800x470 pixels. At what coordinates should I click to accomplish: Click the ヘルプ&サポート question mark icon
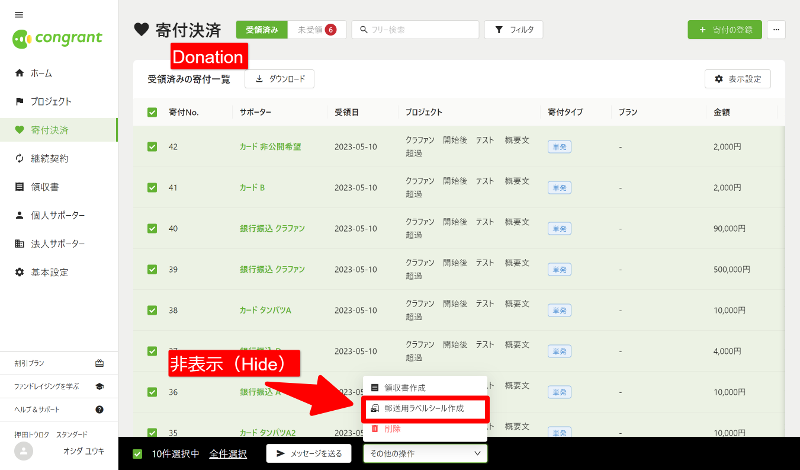(99, 409)
